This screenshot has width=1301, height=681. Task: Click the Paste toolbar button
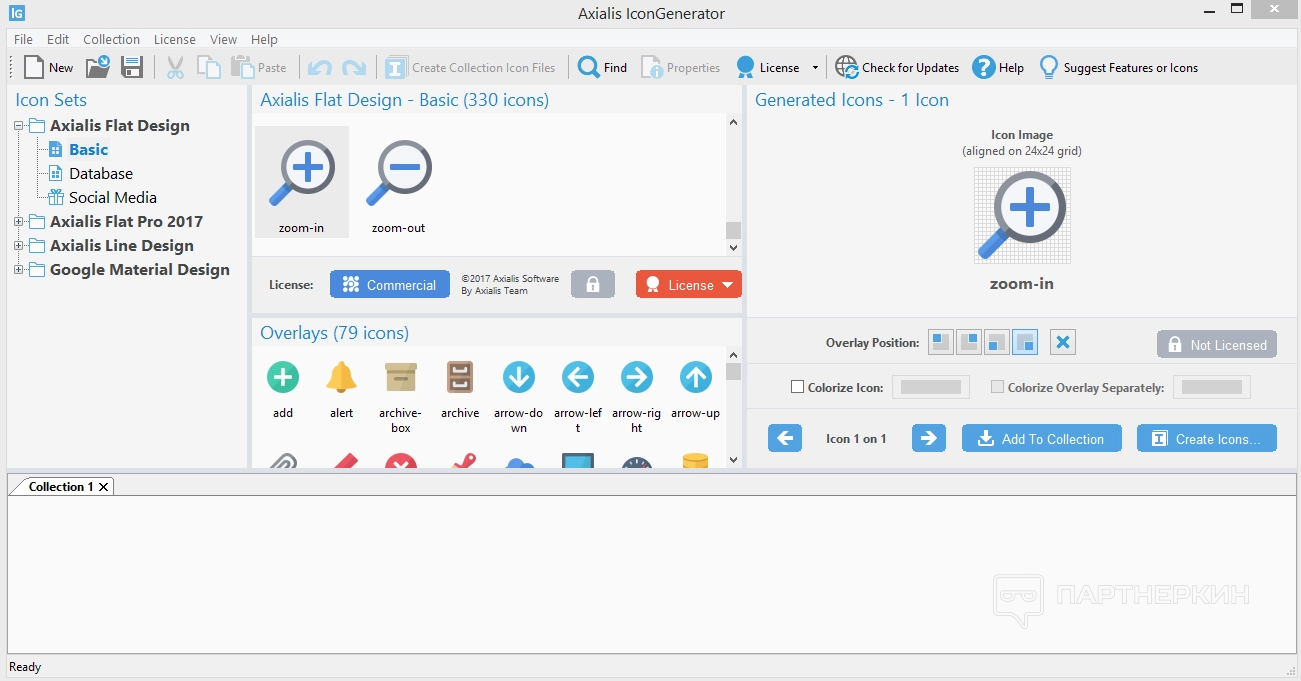(x=259, y=67)
